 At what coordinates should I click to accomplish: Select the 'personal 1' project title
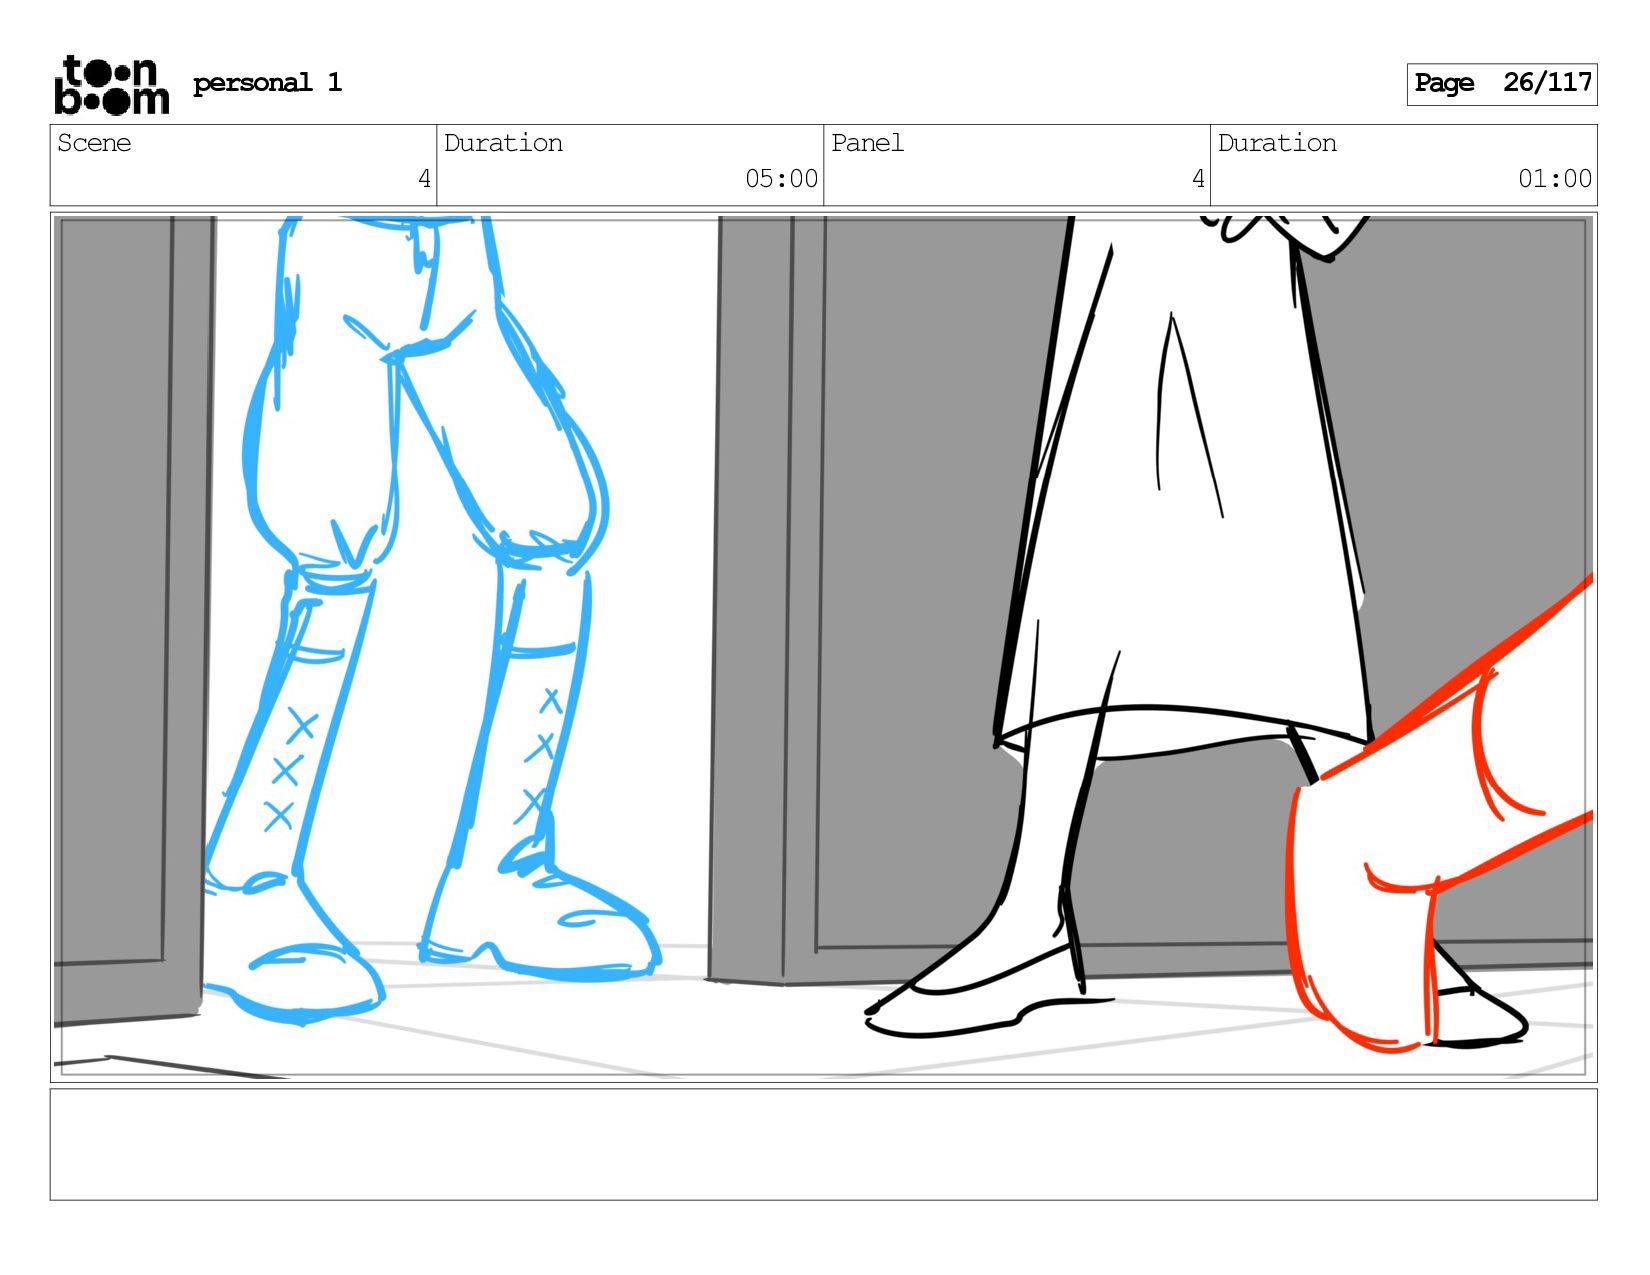267,83
